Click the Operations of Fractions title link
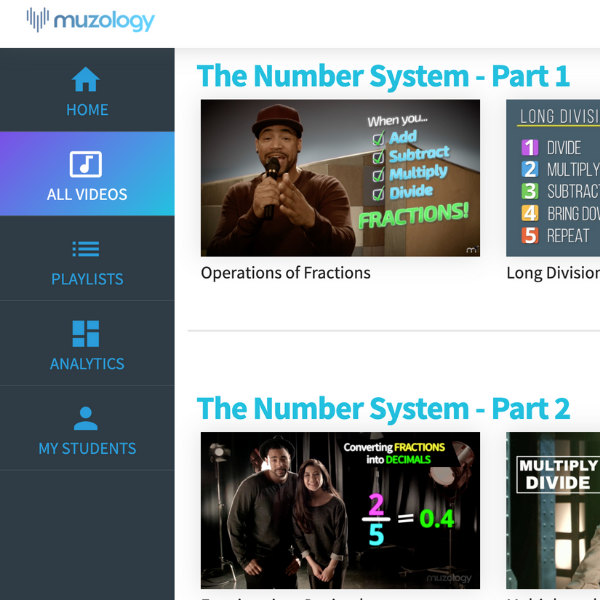600x600 pixels. click(285, 273)
